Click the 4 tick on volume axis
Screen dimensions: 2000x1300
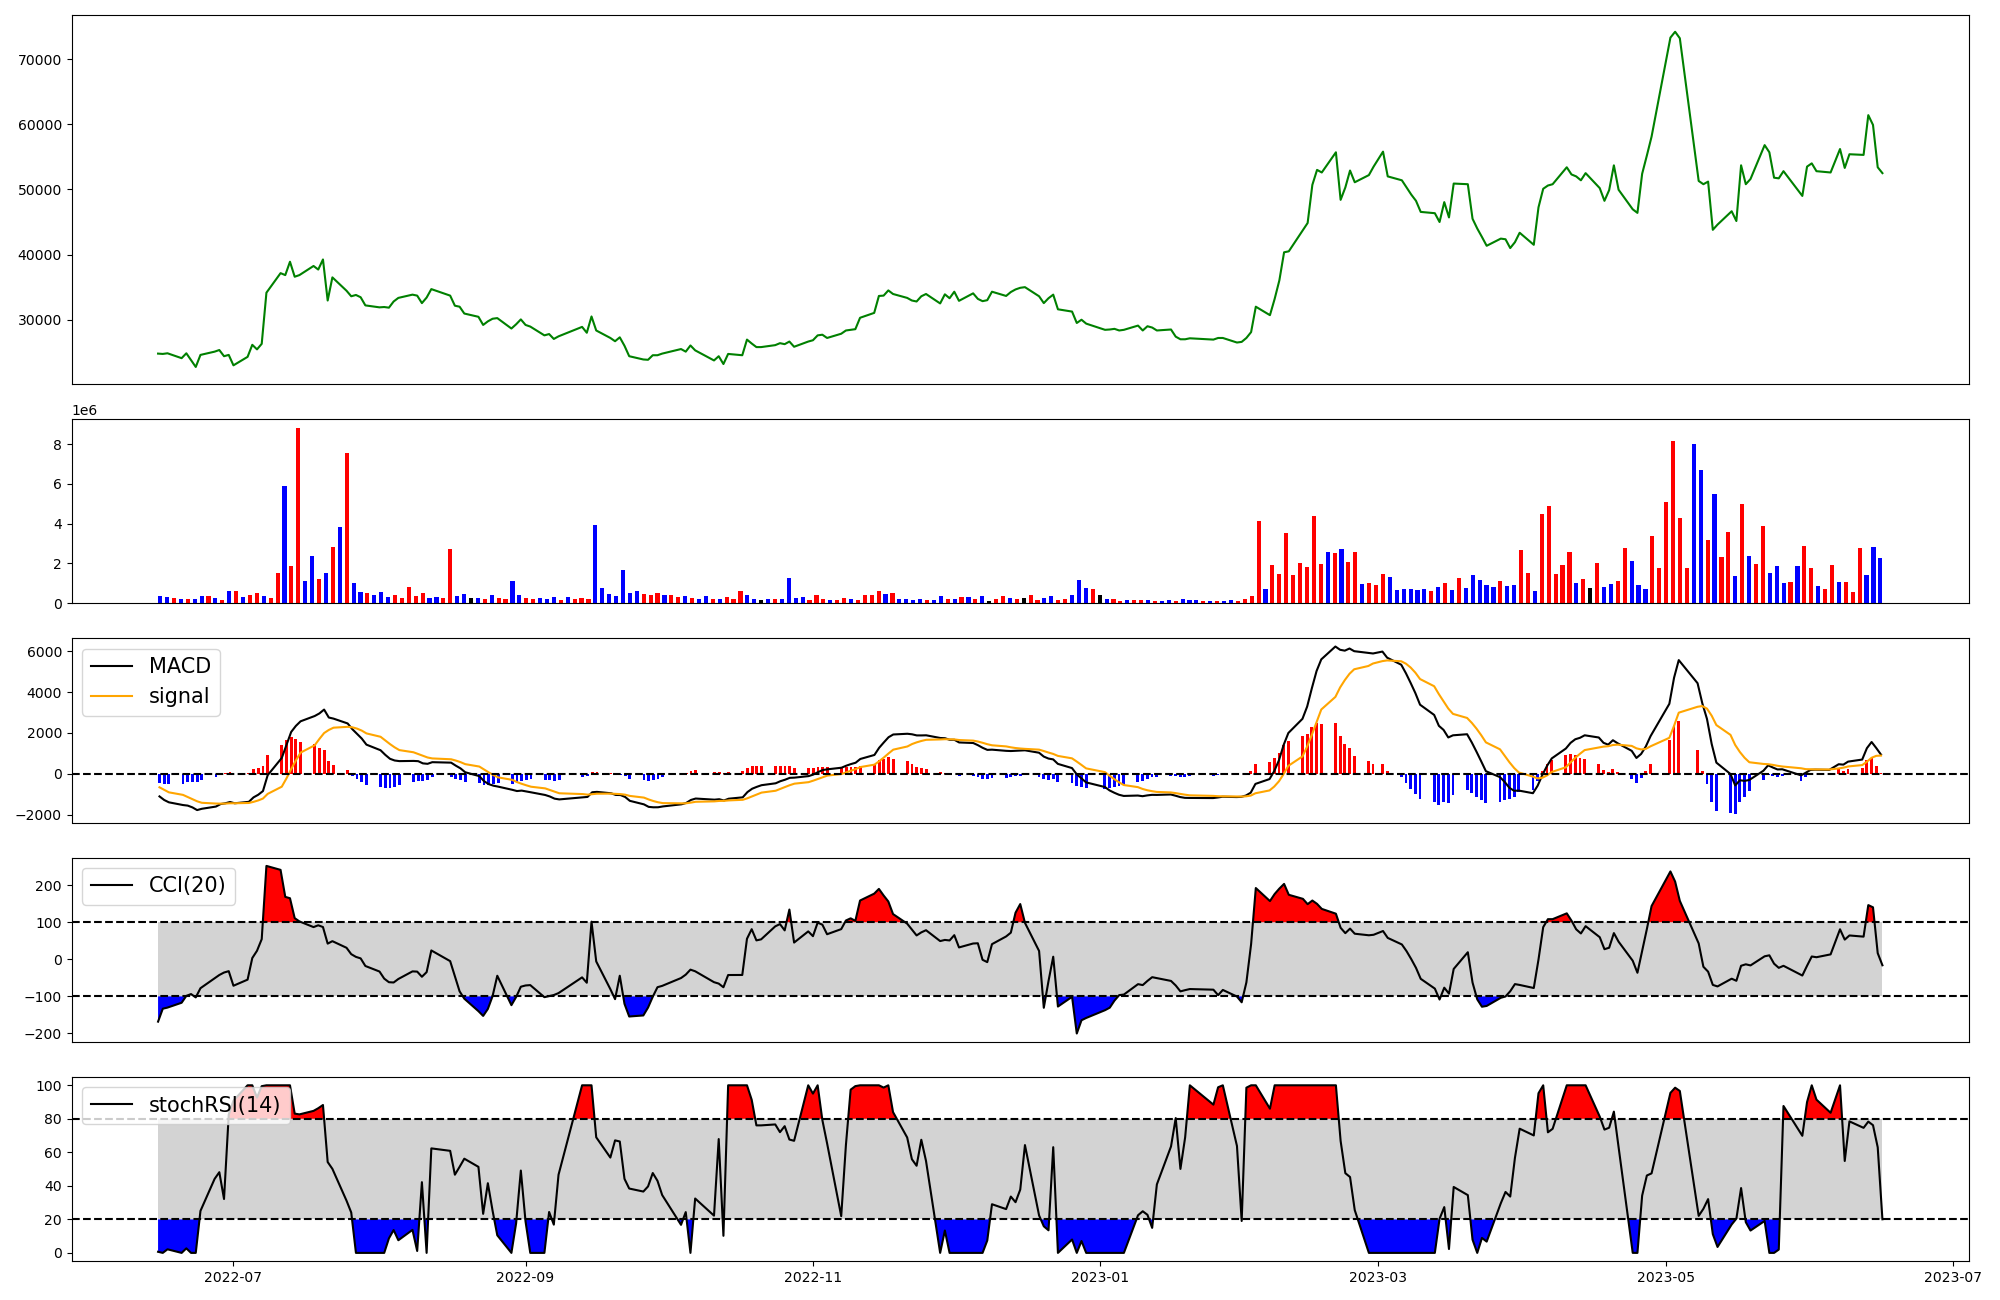click(x=57, y=524)
